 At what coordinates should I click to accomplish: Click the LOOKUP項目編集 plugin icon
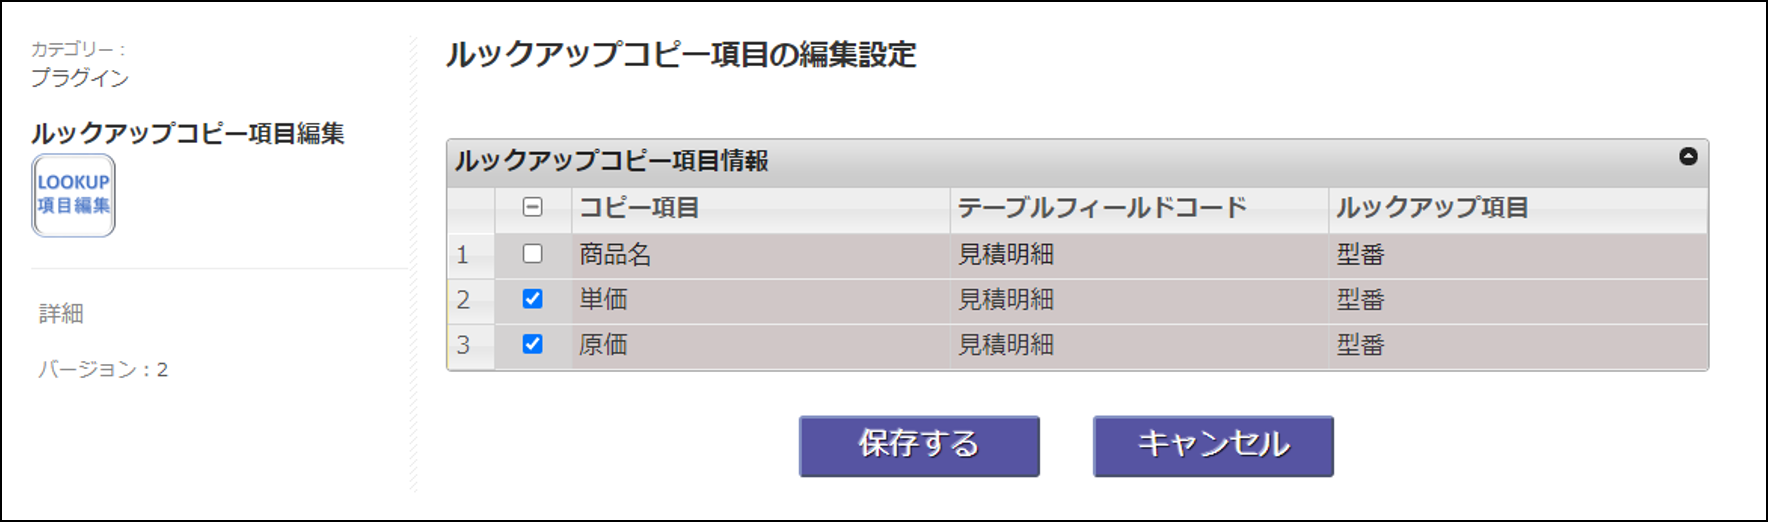pos(74,195)
